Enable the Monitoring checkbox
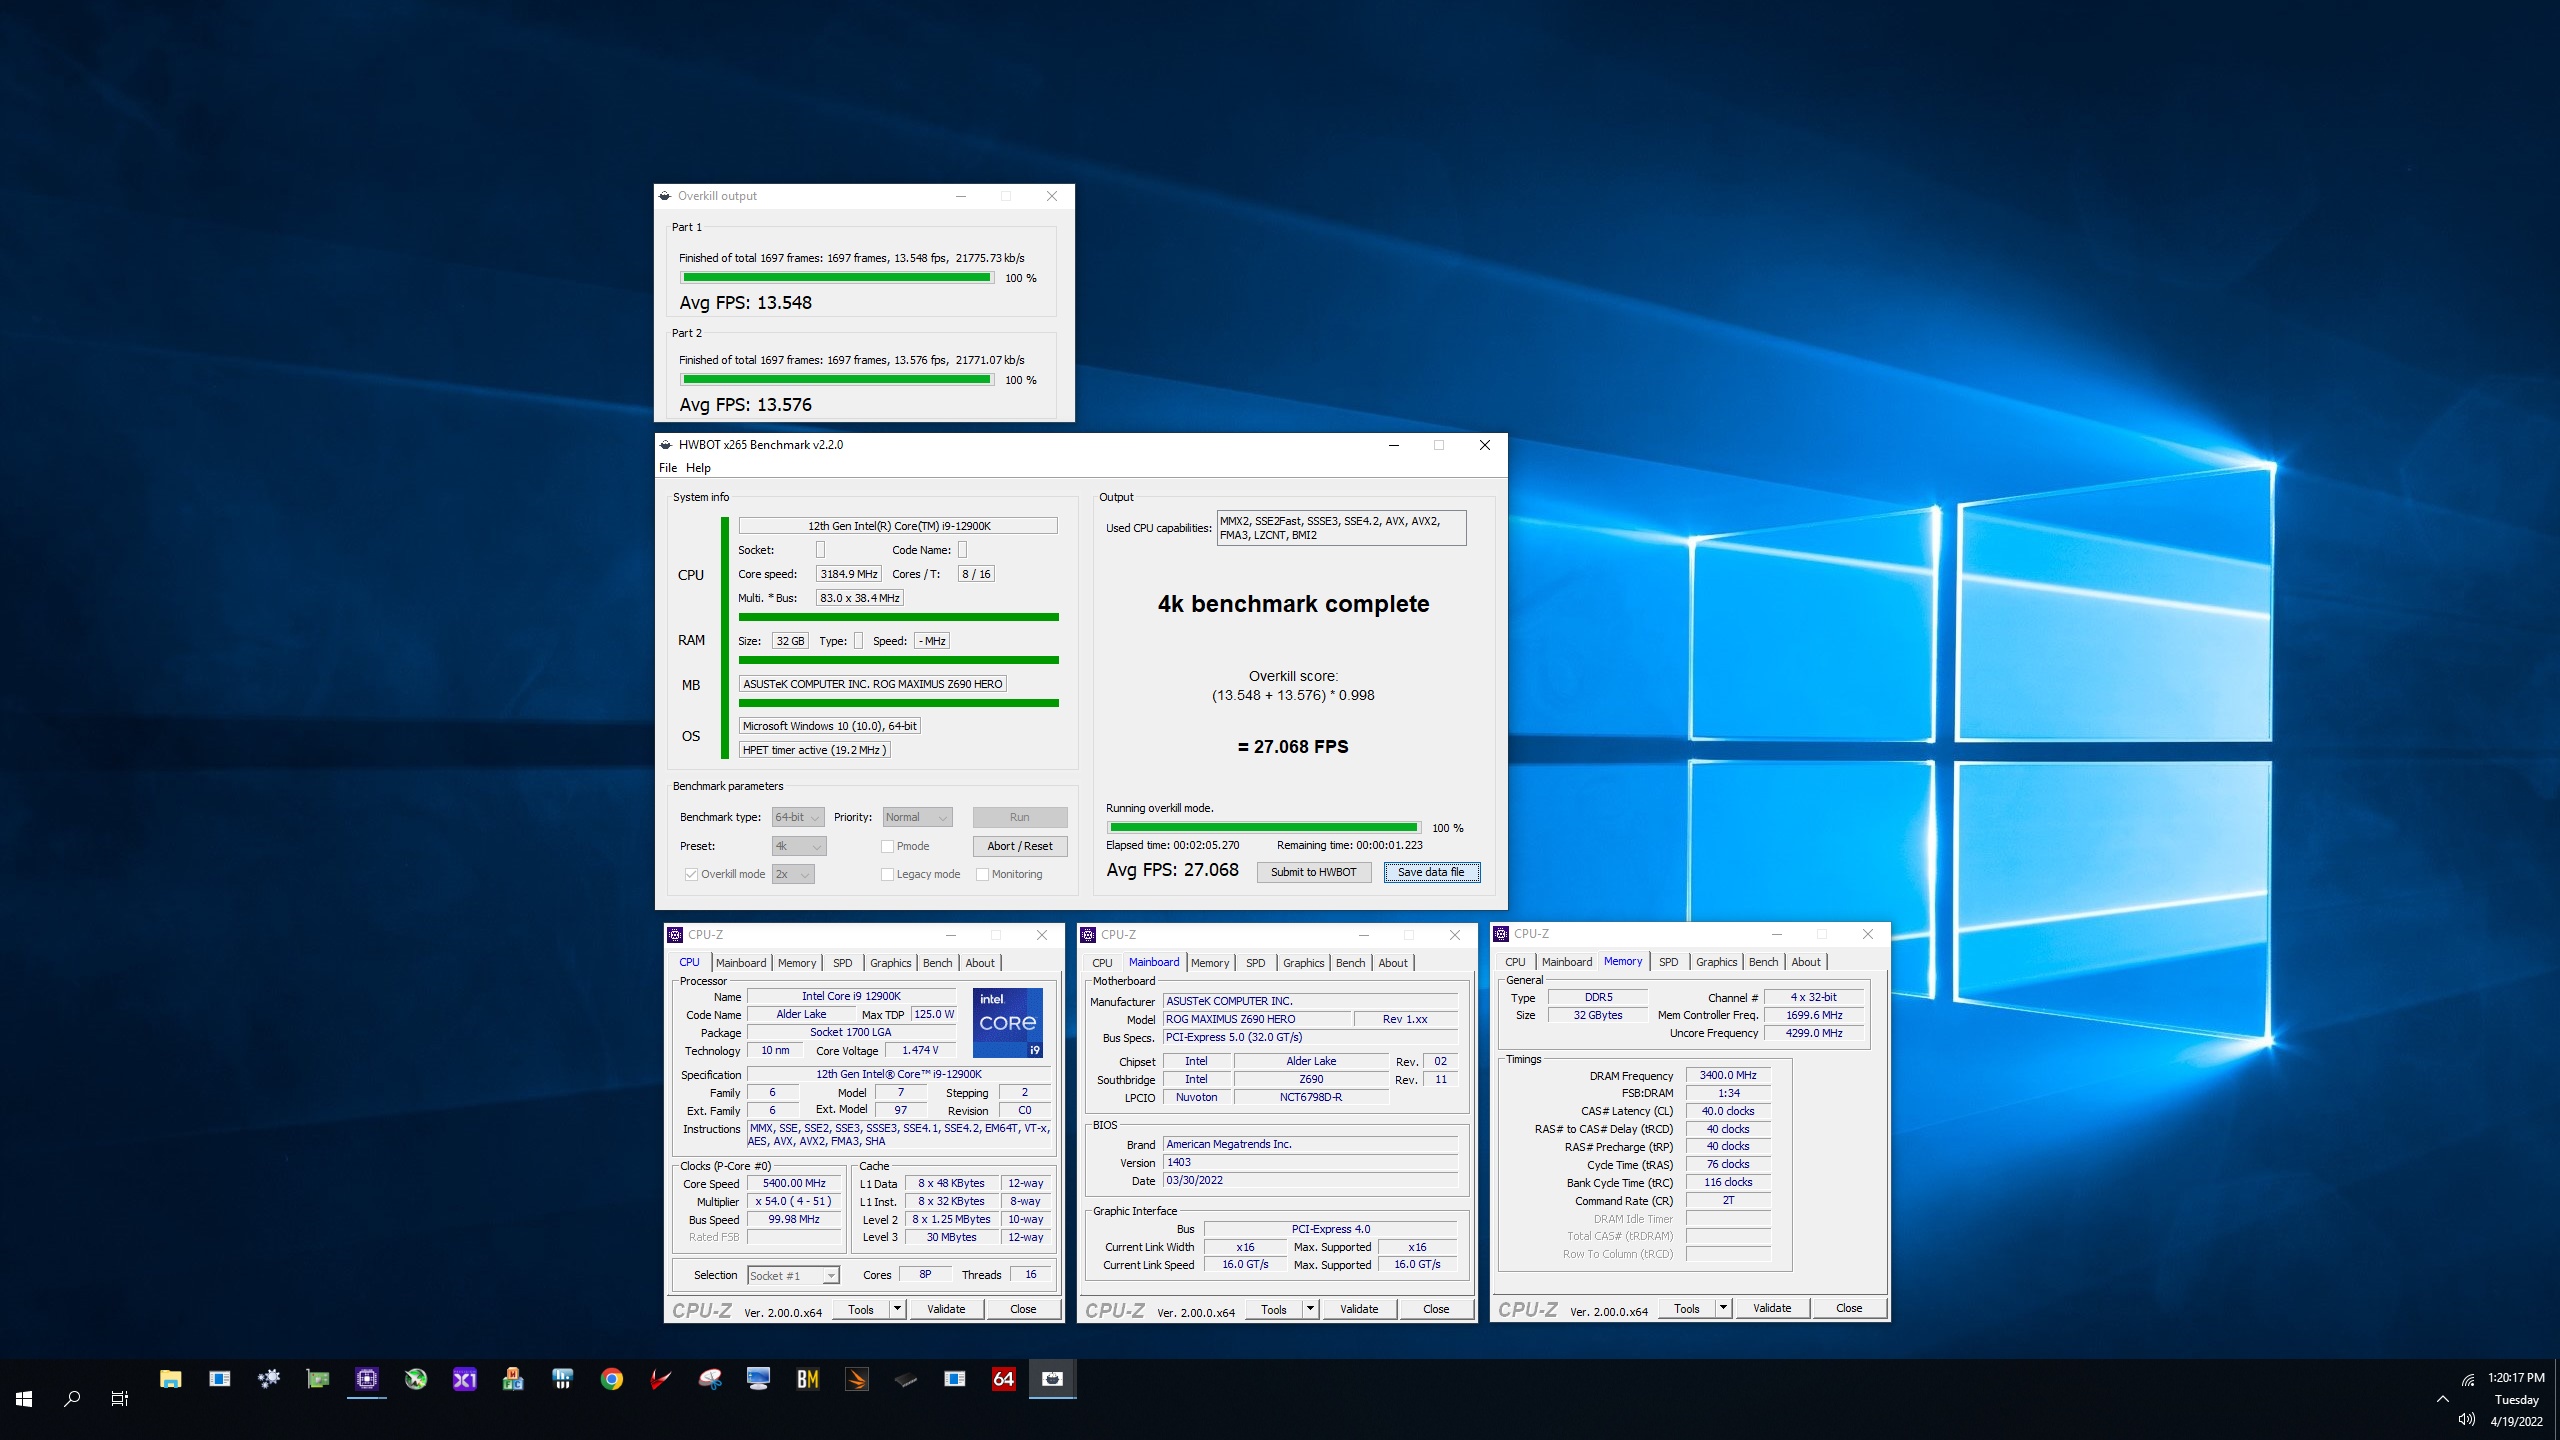The height and width of the screenshot is (1440, 2560). coord(982,874)
